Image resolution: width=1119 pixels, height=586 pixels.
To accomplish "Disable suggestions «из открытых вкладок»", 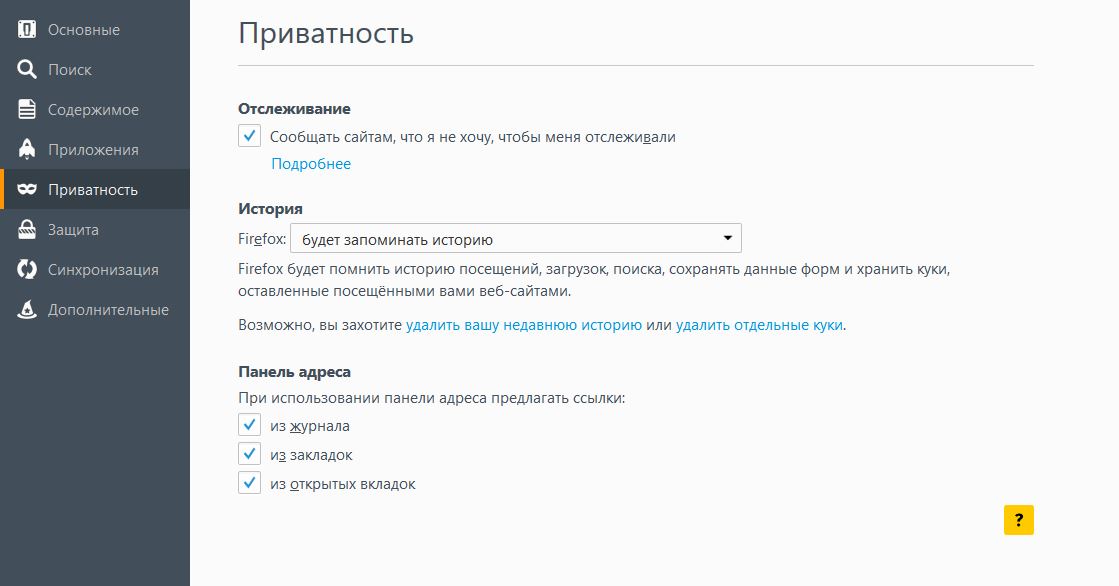I will [x=250, y=483].
